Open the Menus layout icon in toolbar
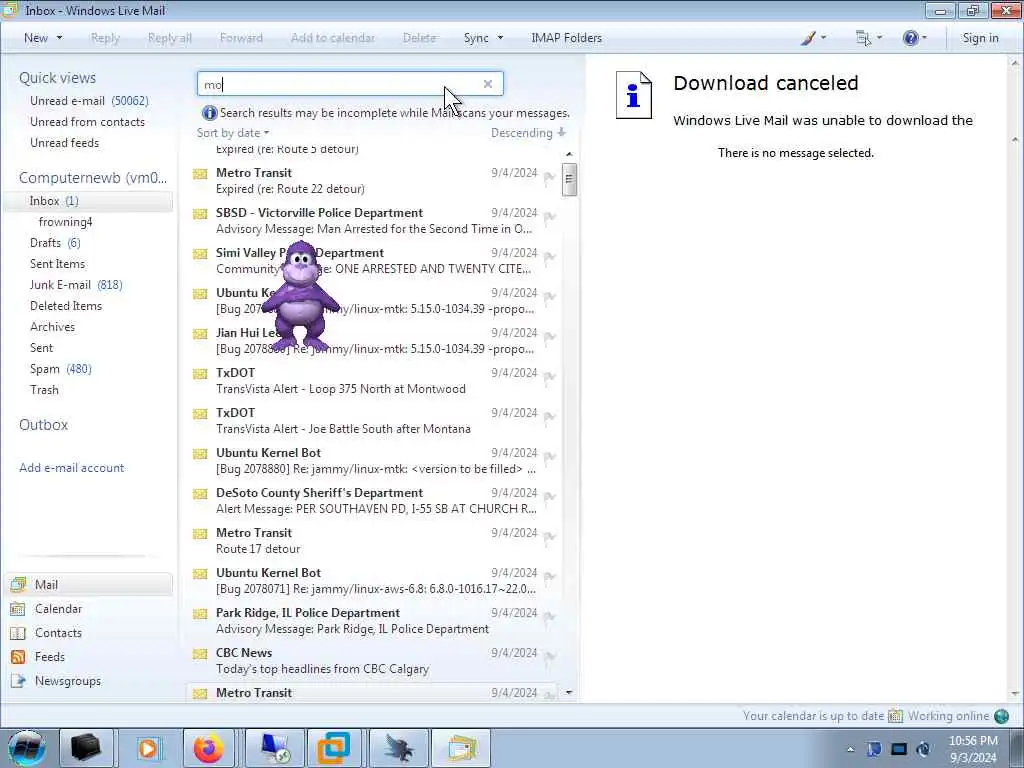The height and width of the screenshot is (768, 1024). click(869, 38)
